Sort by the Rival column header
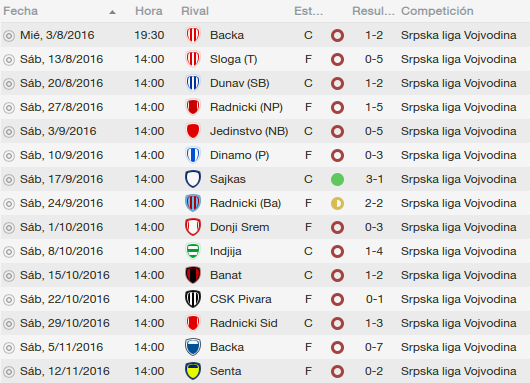The height and width of the screenshot is (383, 530). coord(195,11)
